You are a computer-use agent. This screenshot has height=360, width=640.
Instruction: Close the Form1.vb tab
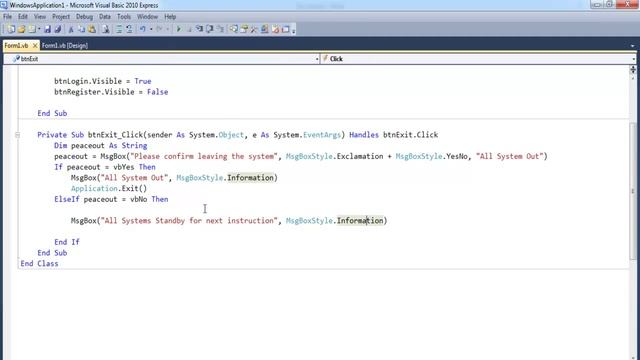click(35, 45)
